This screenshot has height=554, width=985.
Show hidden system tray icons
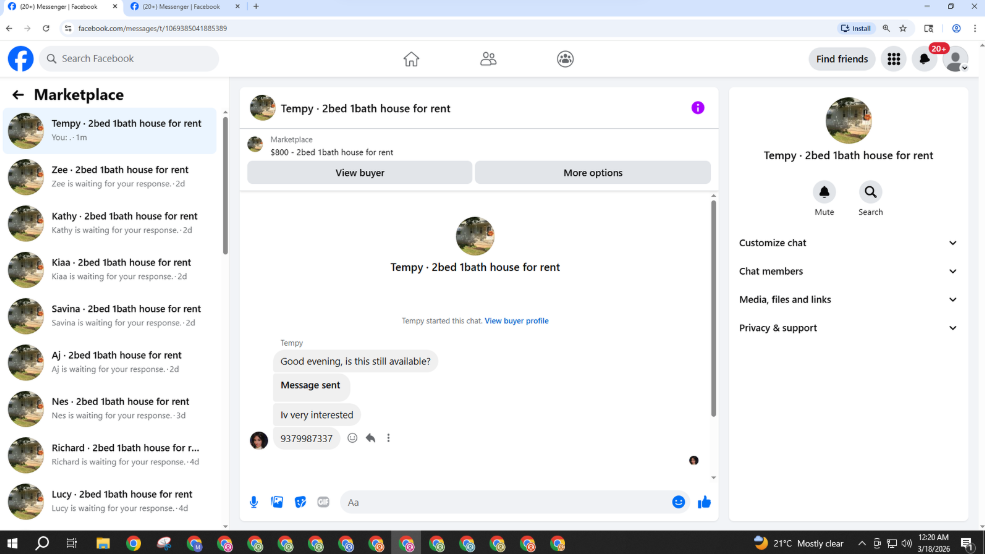click(862, 543)
